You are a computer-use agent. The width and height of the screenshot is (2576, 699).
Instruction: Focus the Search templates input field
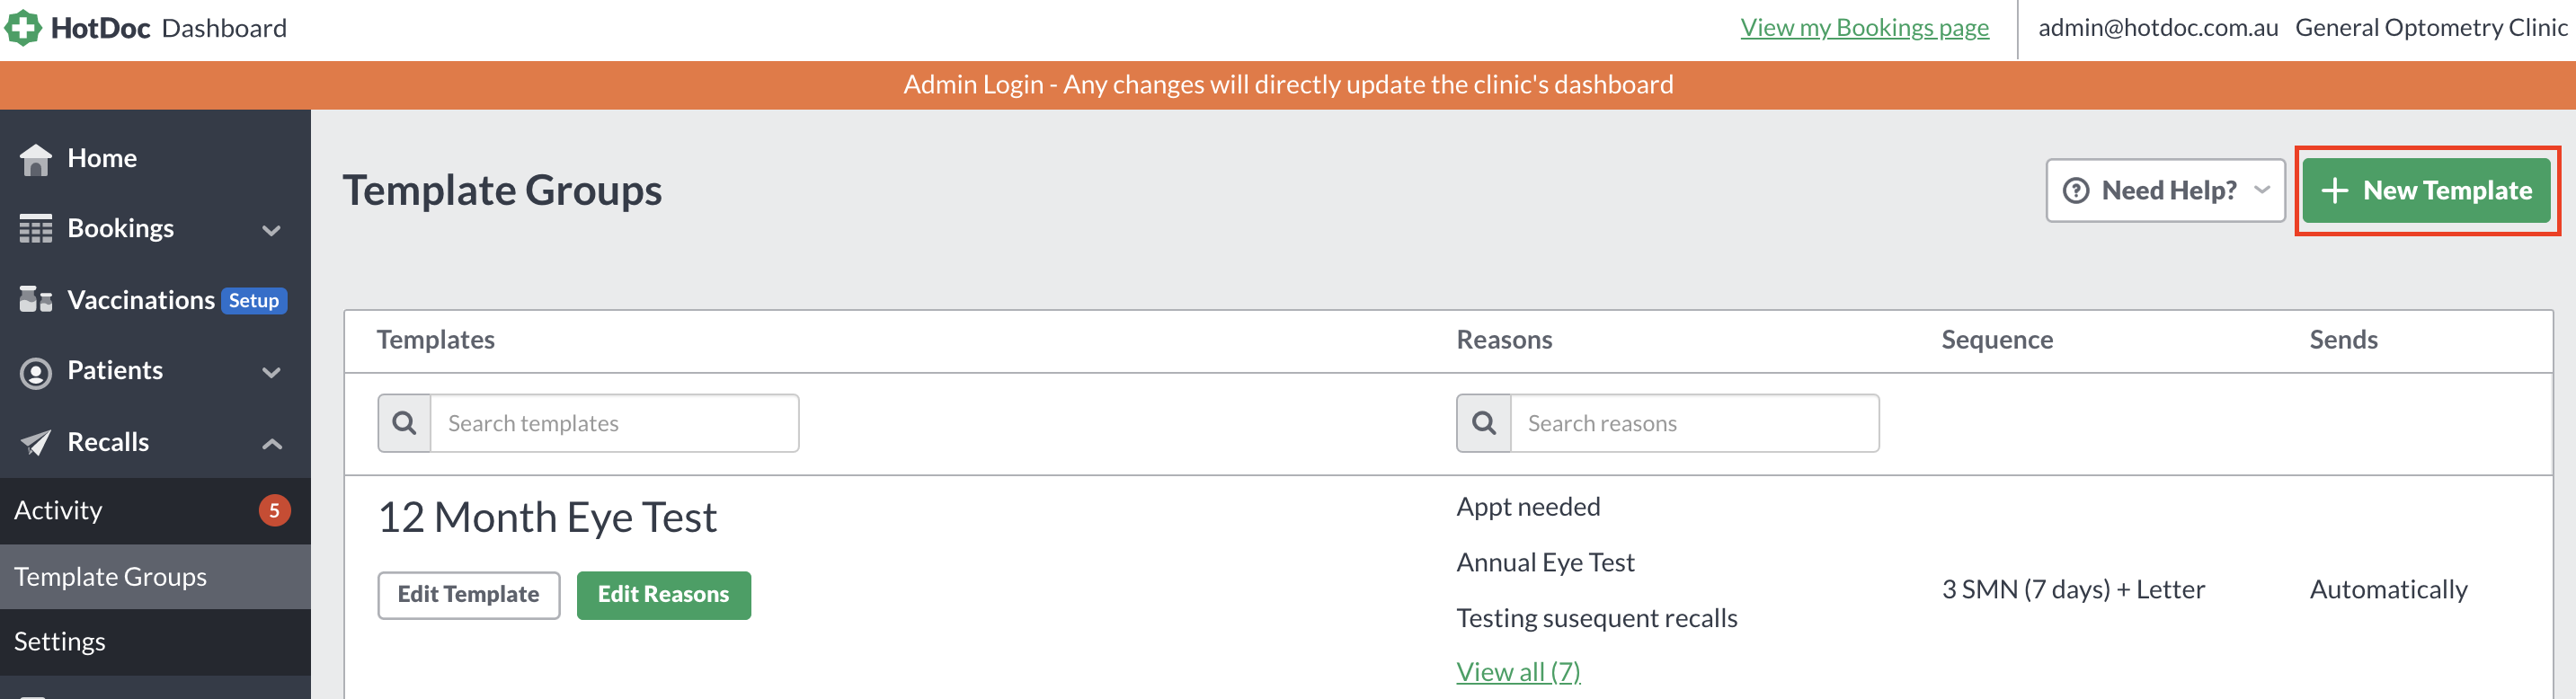click(x=614, y=423)
